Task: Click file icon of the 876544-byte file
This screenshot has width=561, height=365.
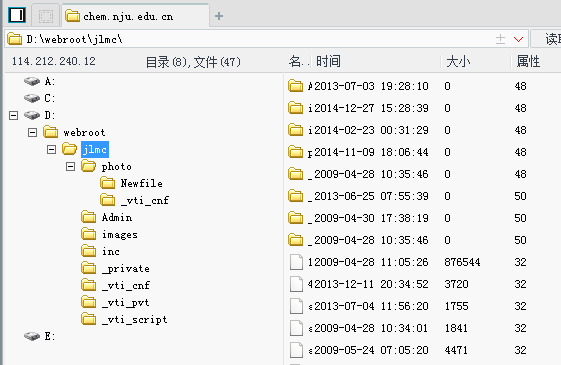Action: point(296,262)
